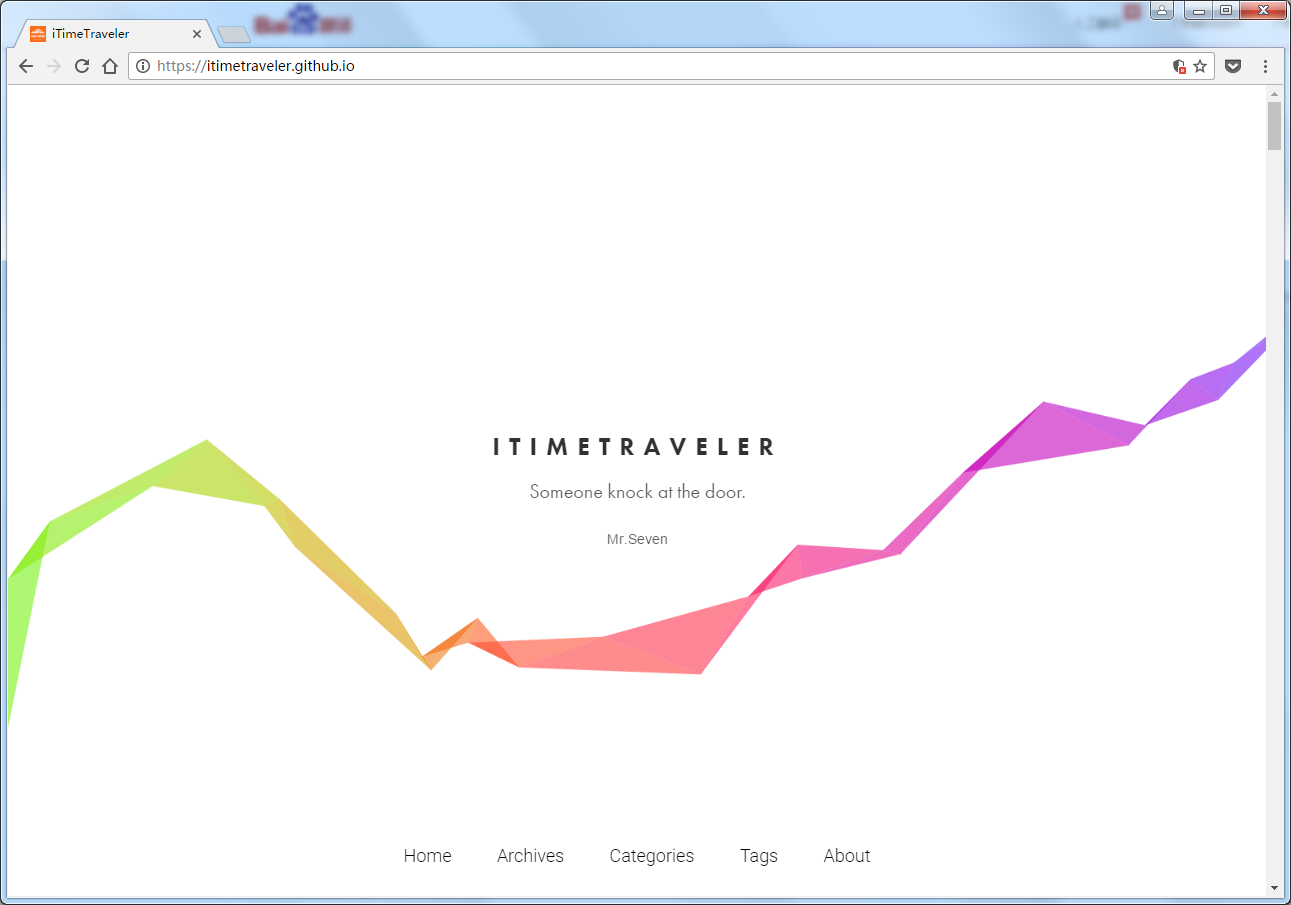
Task: Click the Chrome user profile button
Action: [x=1161, y=11]
